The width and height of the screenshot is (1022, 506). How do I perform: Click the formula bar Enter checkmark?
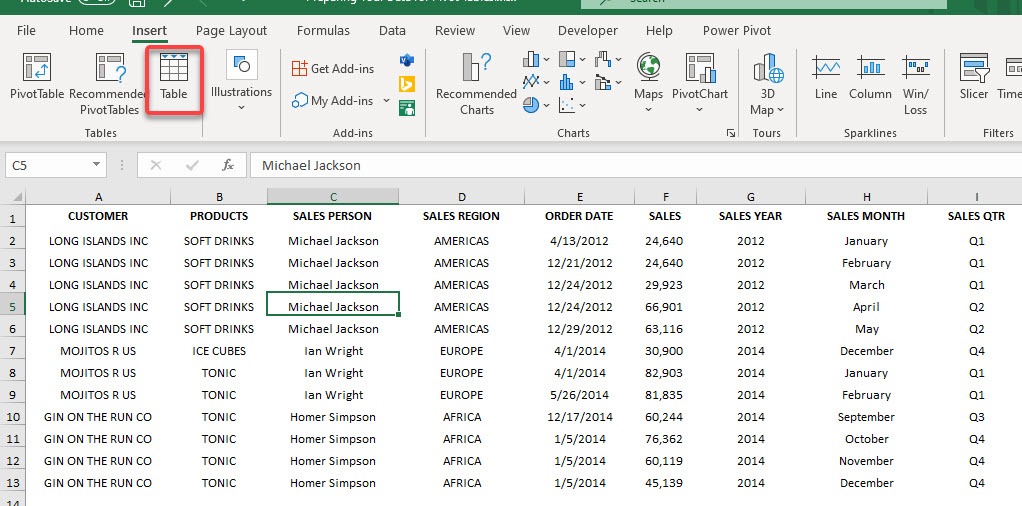pyautogui.click(x=192, y=165)
